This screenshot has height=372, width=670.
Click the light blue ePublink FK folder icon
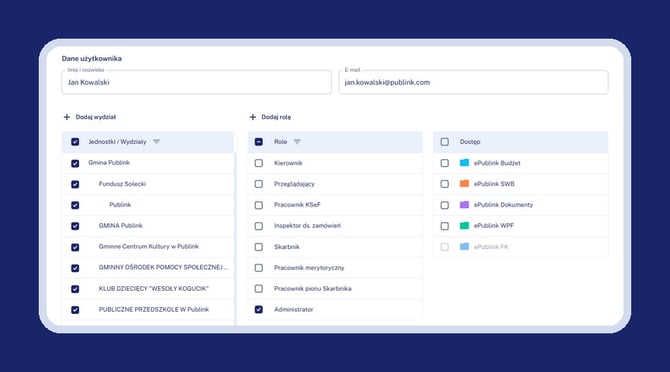click(x=464, y=246)
